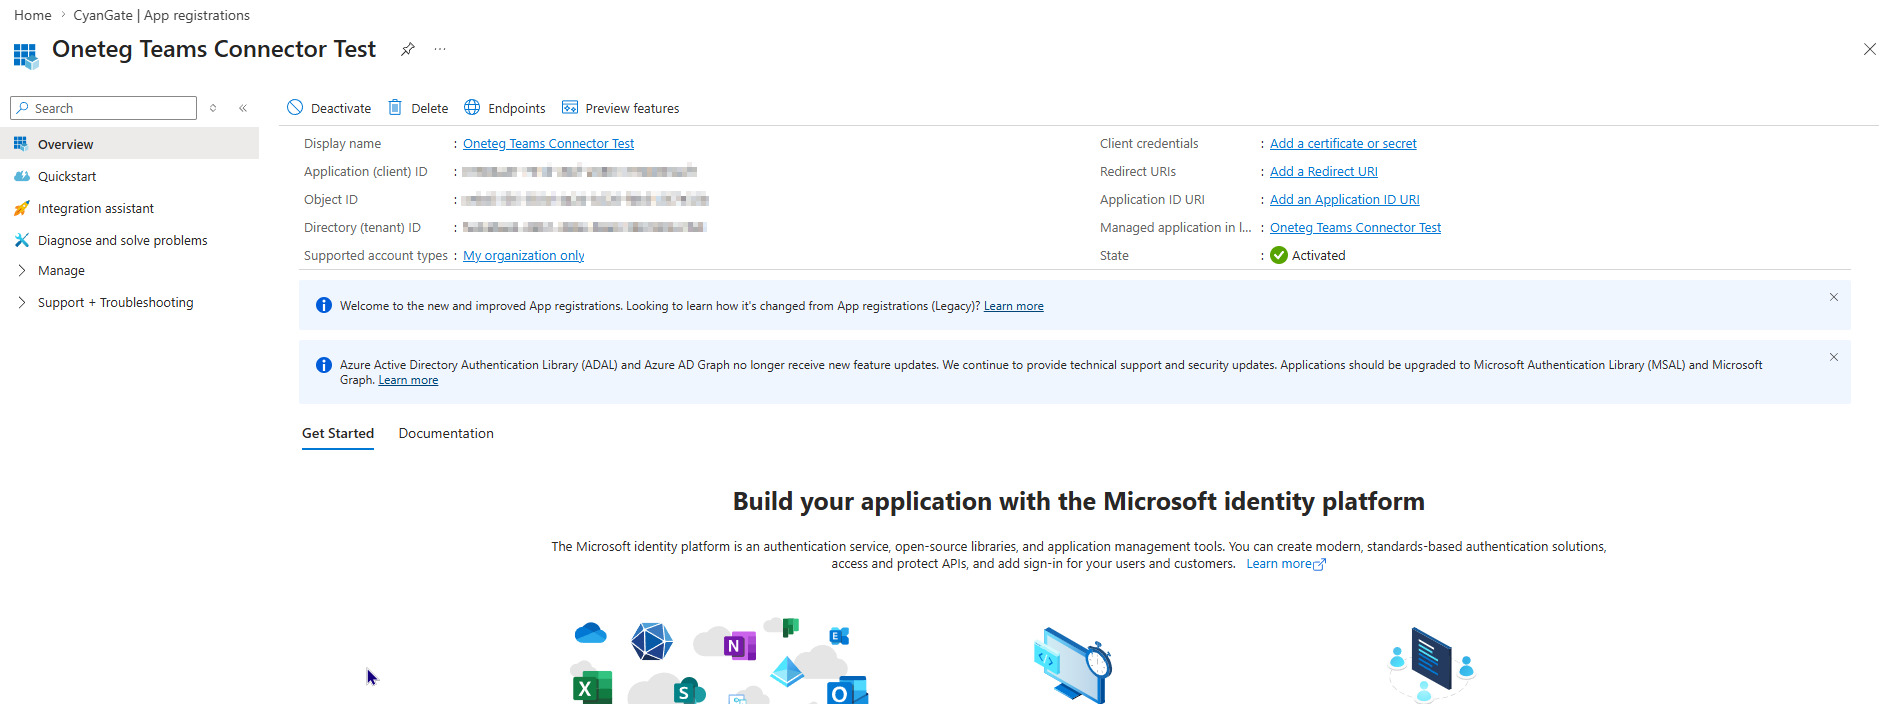
Task: Open My organization only link
Action: (524, 255)
